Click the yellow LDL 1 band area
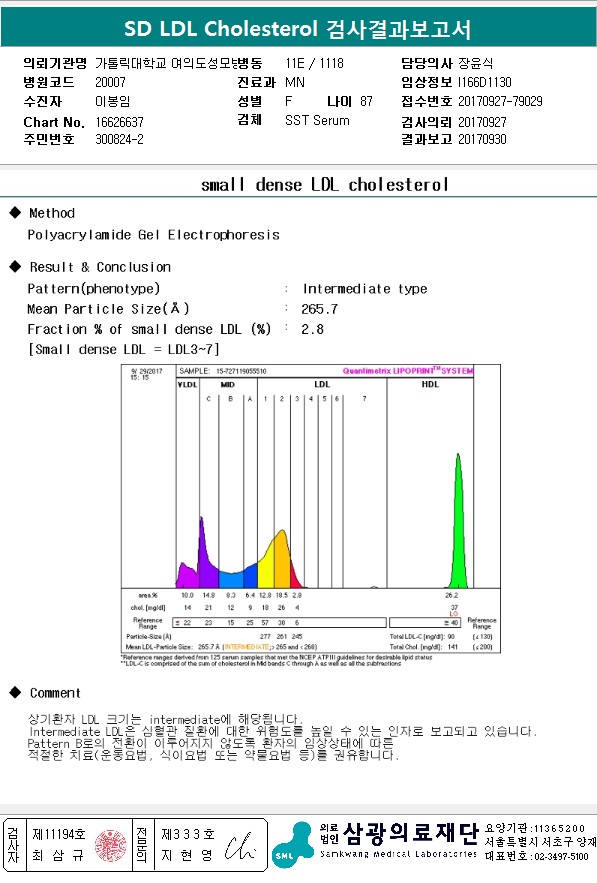The width and height of the screenshot is (597, 883). [x=266, y=569]
